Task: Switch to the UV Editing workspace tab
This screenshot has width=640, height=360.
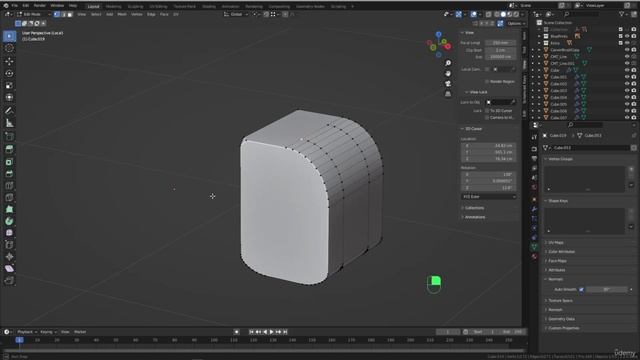Action: [158, 7]
